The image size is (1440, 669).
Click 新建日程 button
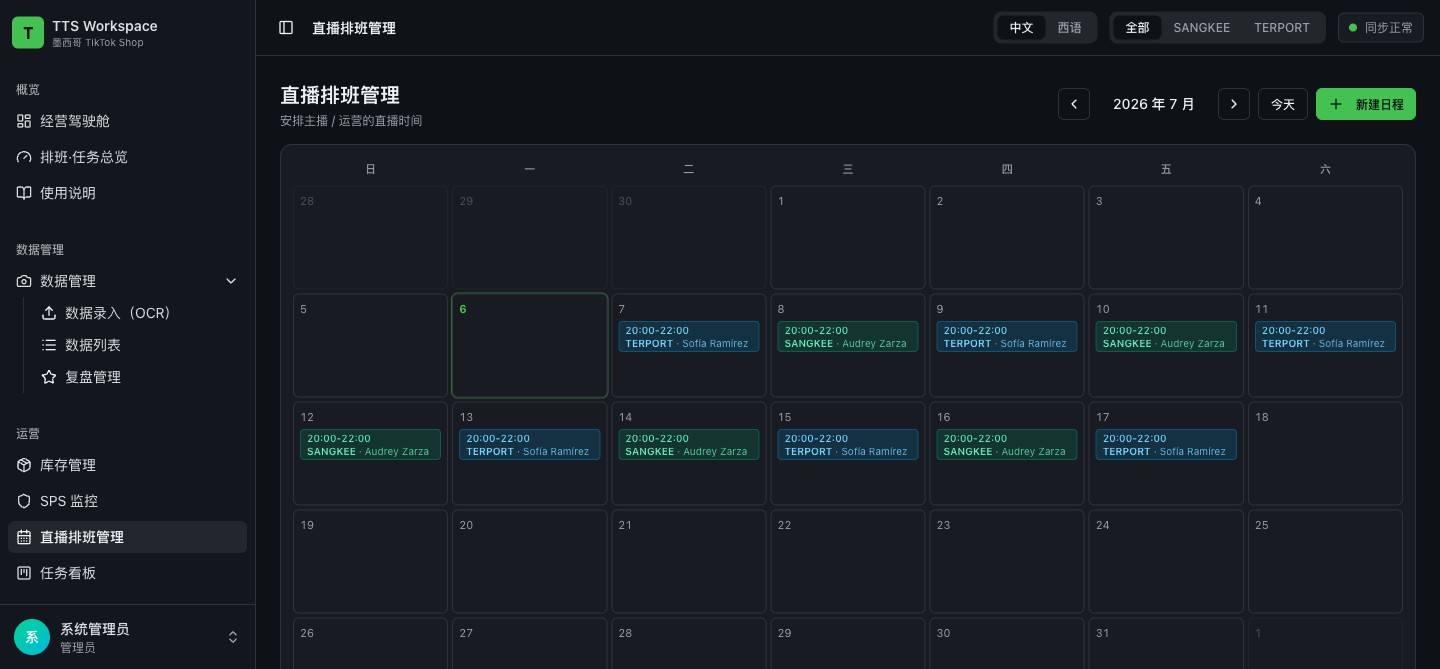click(1366, 104)
